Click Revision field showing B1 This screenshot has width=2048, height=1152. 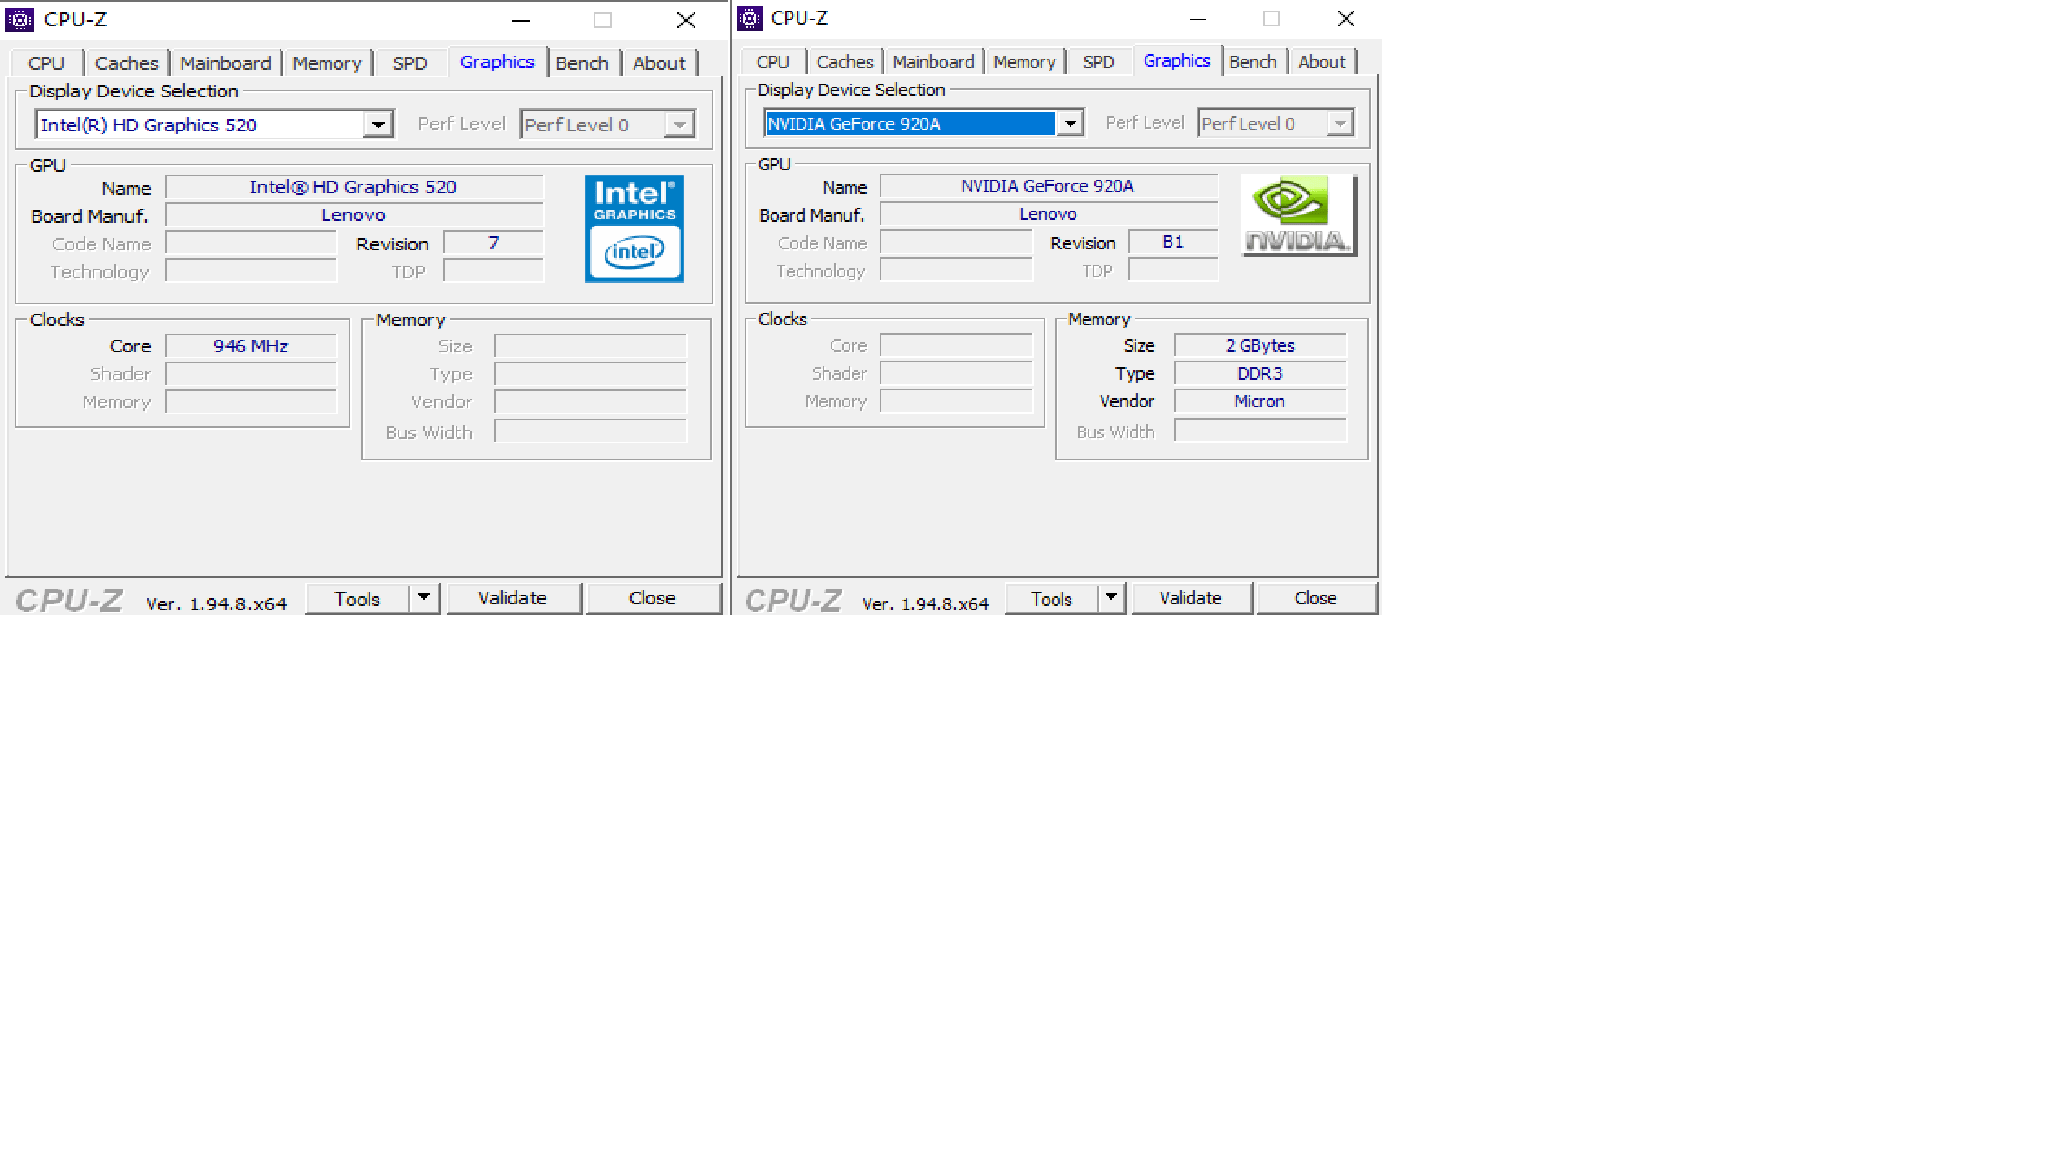pos(1173,242)
